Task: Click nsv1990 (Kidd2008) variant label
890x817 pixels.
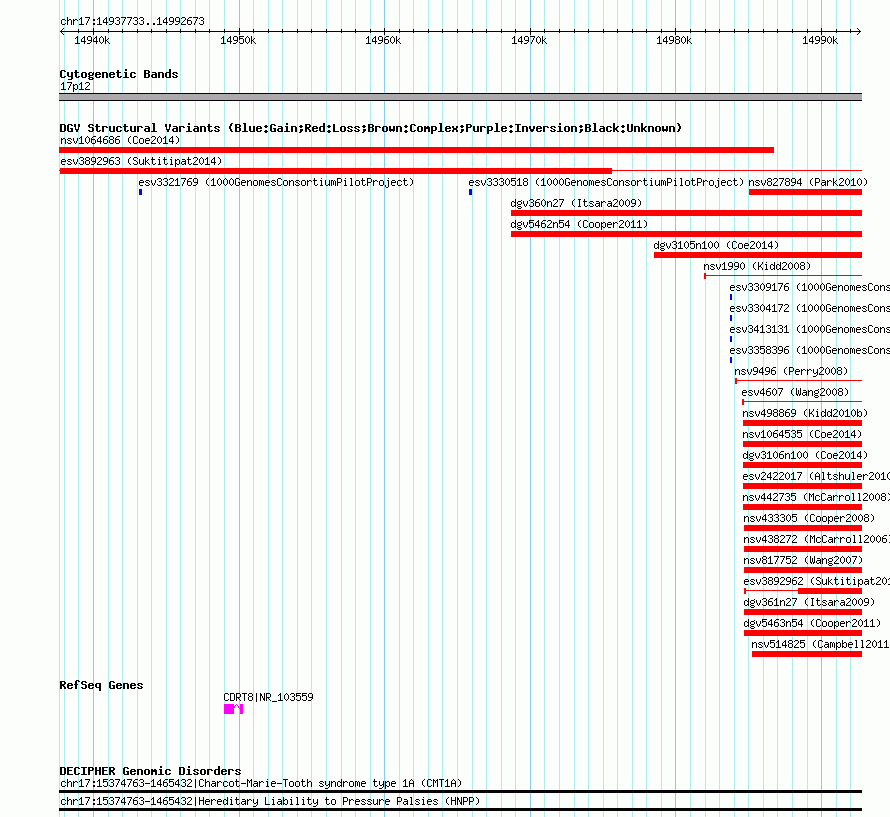Action: tap(757, 266)
